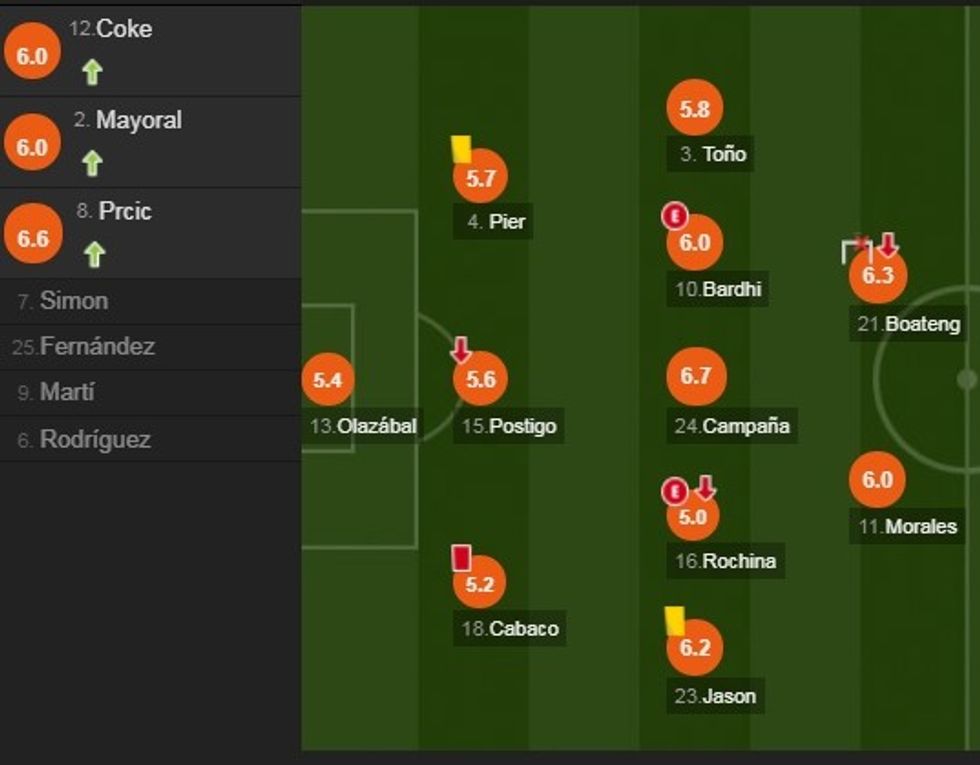Click the yellow card icon above Pier
Image resolution: width=980 pixels, height=765 pixels.
pyautogui.click(x=461, y=149)
